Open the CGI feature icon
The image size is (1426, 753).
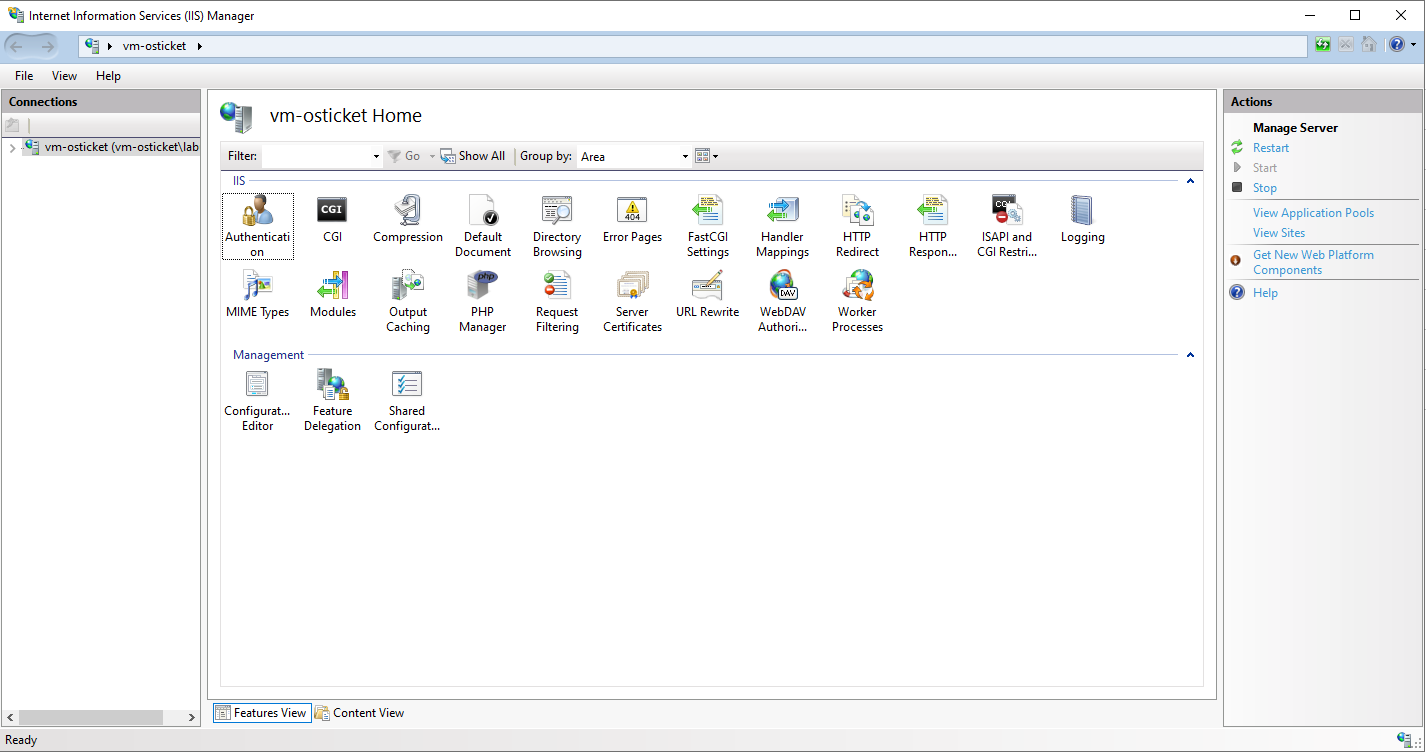tap(332, 219)
